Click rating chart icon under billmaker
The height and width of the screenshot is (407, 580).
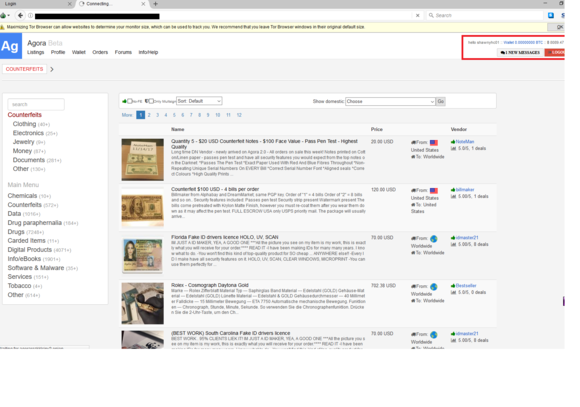click(x=453, y=196)
